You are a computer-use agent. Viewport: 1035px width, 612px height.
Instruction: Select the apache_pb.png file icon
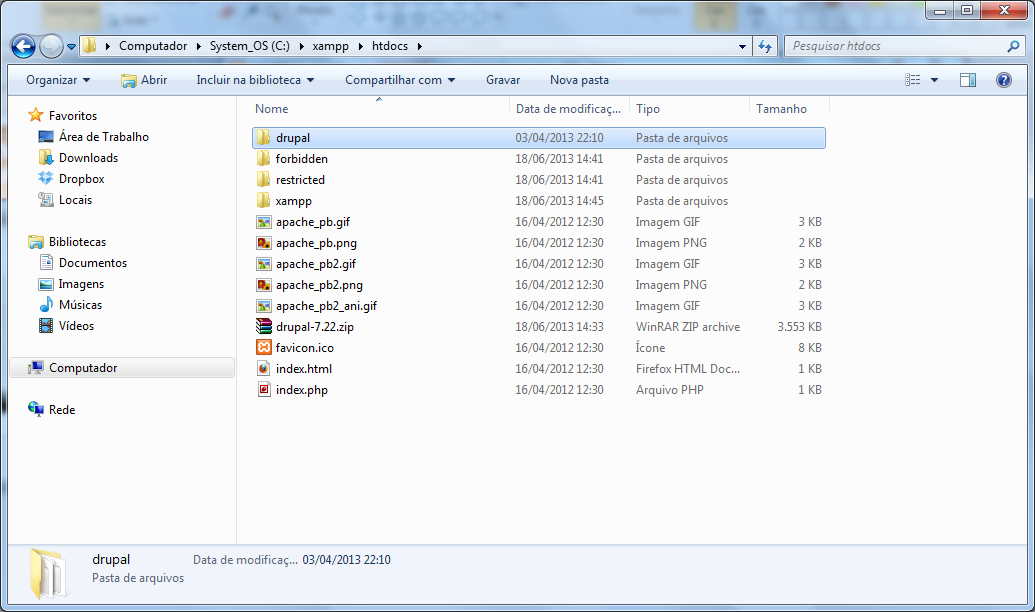click(x=263, y=243)
